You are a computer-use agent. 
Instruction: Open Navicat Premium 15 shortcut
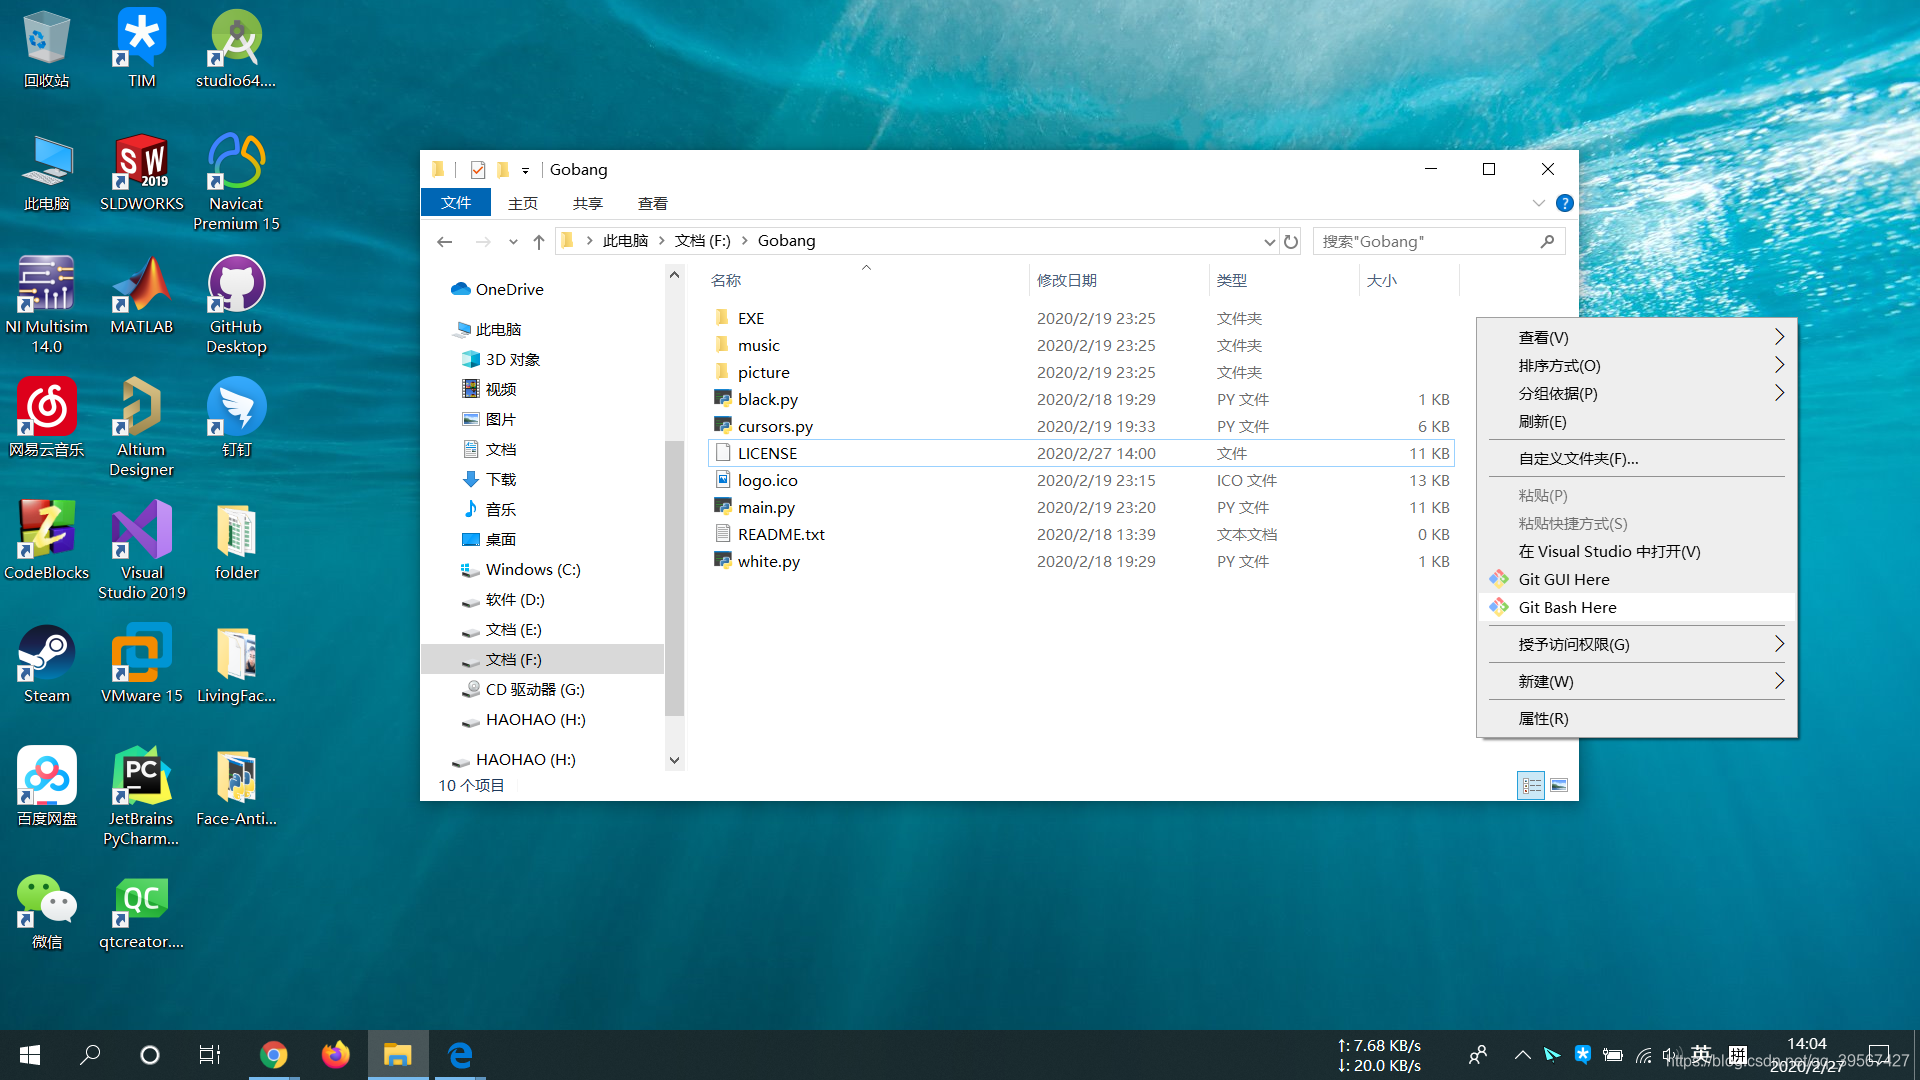coord(236,183)
